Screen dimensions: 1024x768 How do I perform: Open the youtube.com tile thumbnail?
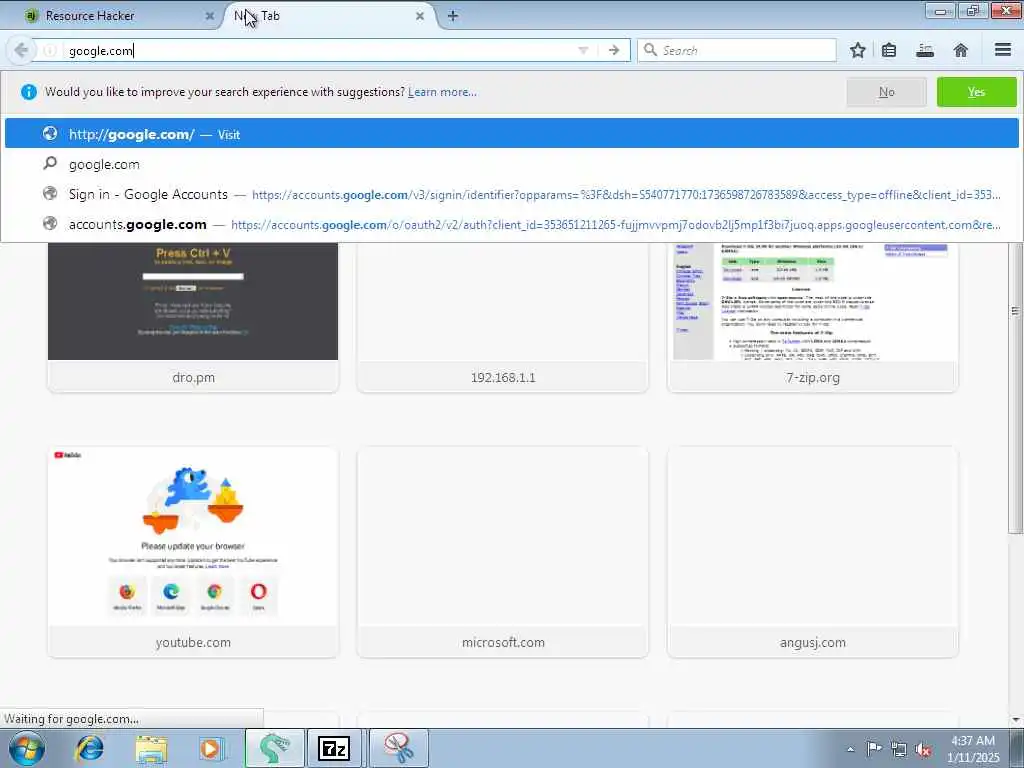(x=193, y=536)
